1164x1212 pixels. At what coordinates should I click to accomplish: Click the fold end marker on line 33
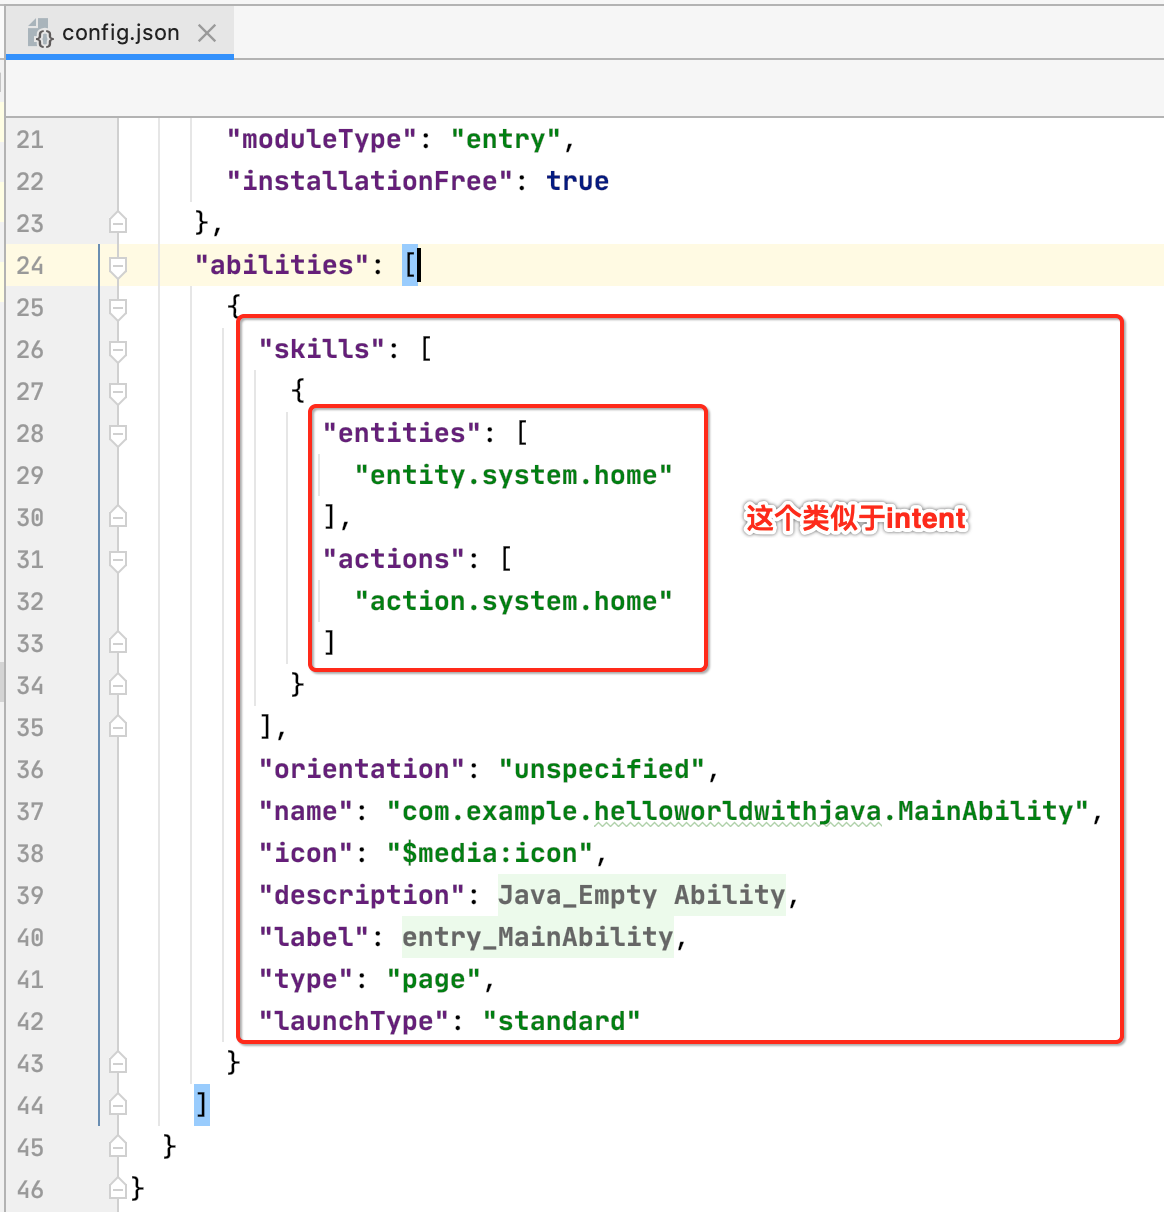pyautogui.click(x=118, y=643)
